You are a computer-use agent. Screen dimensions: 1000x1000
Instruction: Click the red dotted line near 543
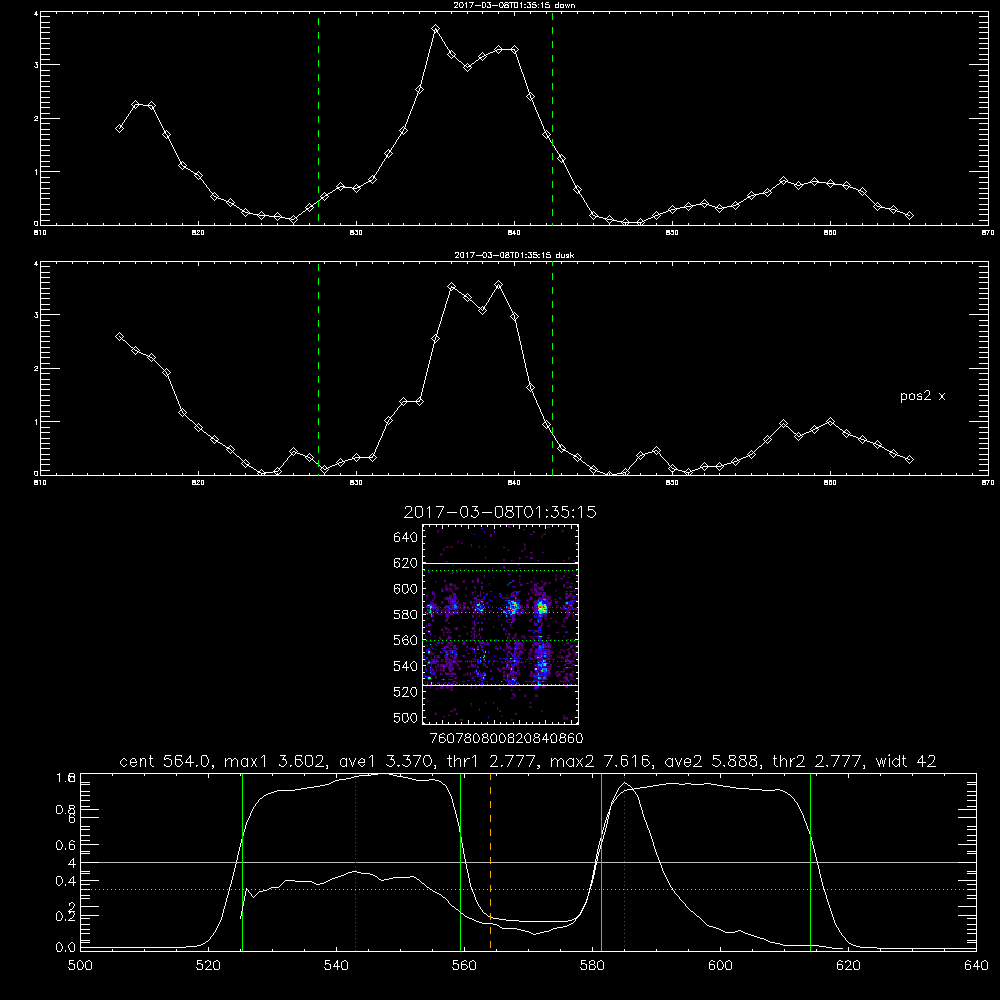coord(356,861)
